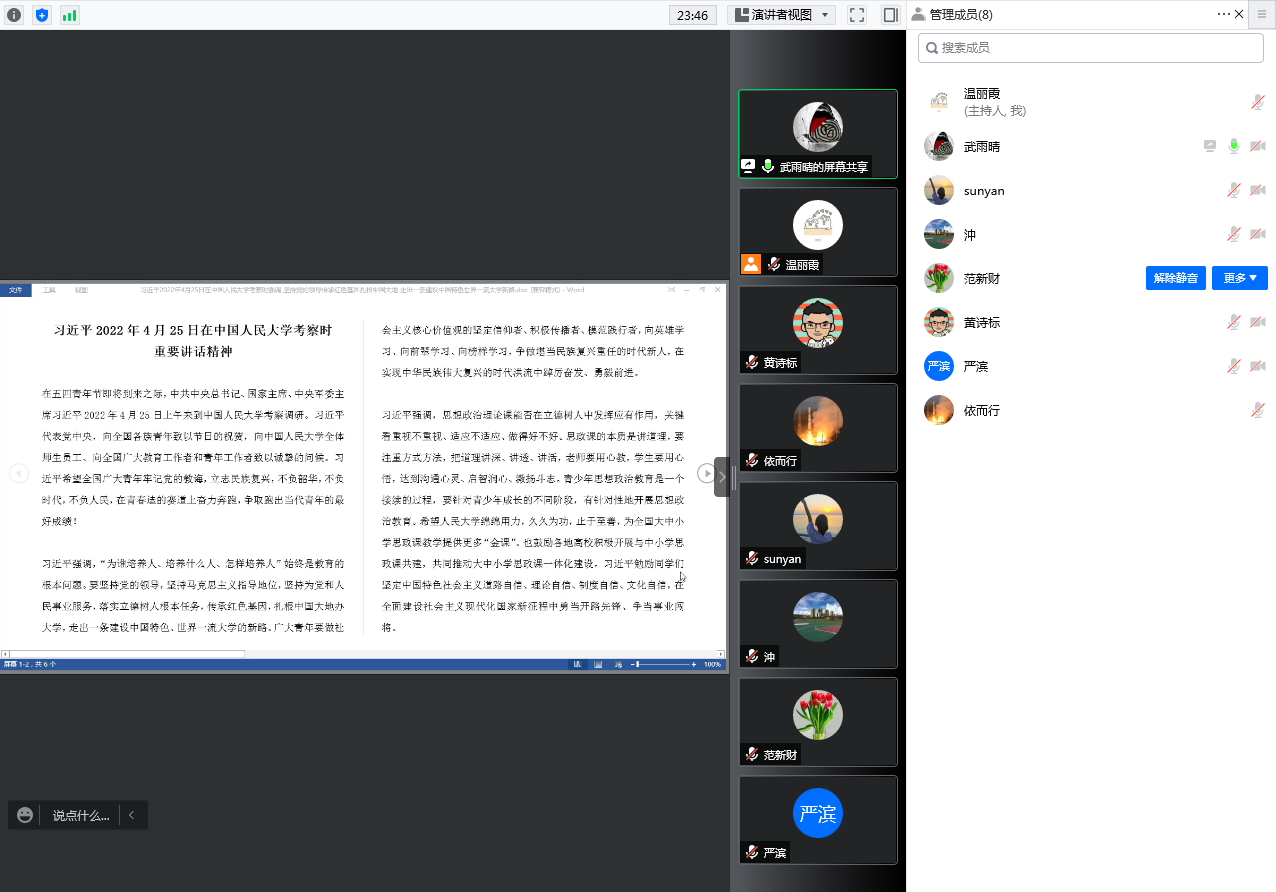
Task: Open the emoji picker in the chat bar
Action: pos(24,815)
